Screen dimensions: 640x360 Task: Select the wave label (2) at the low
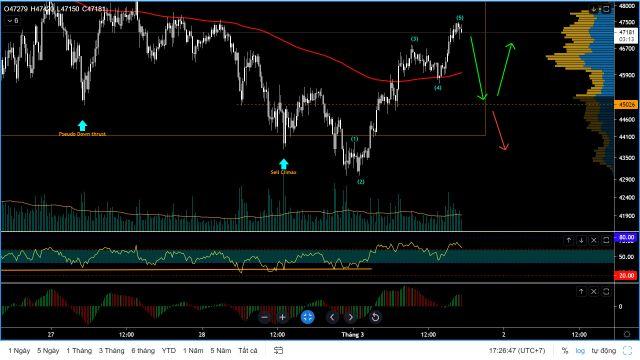[361, 182]
